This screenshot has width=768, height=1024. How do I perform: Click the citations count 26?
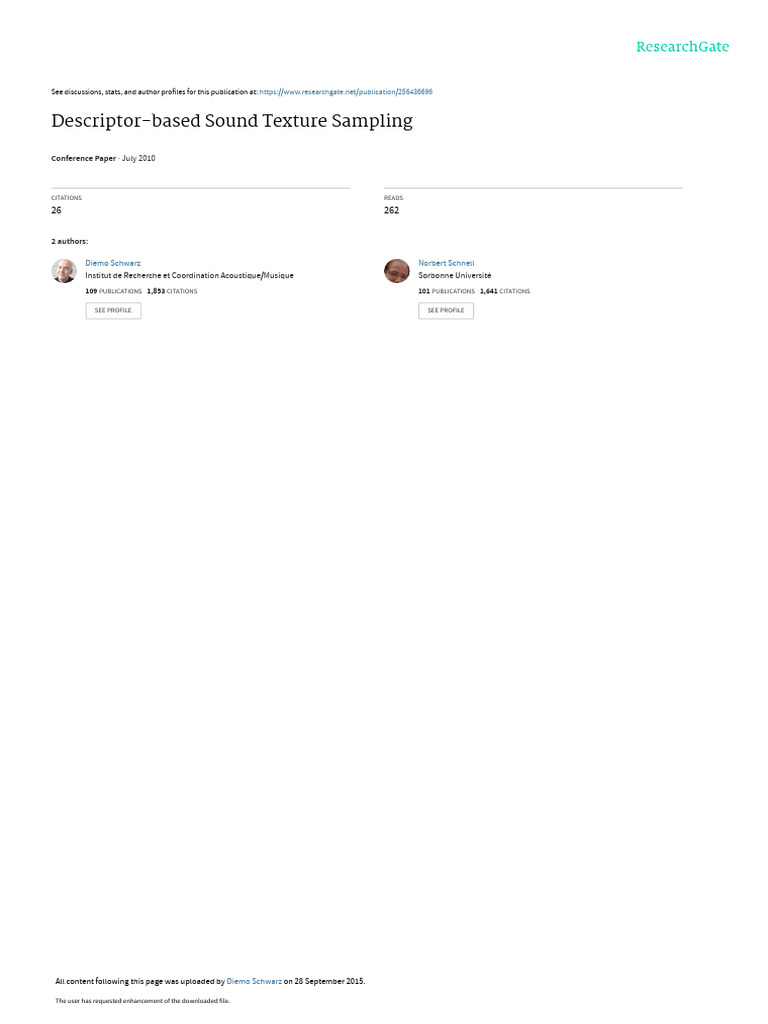(56, 210)
